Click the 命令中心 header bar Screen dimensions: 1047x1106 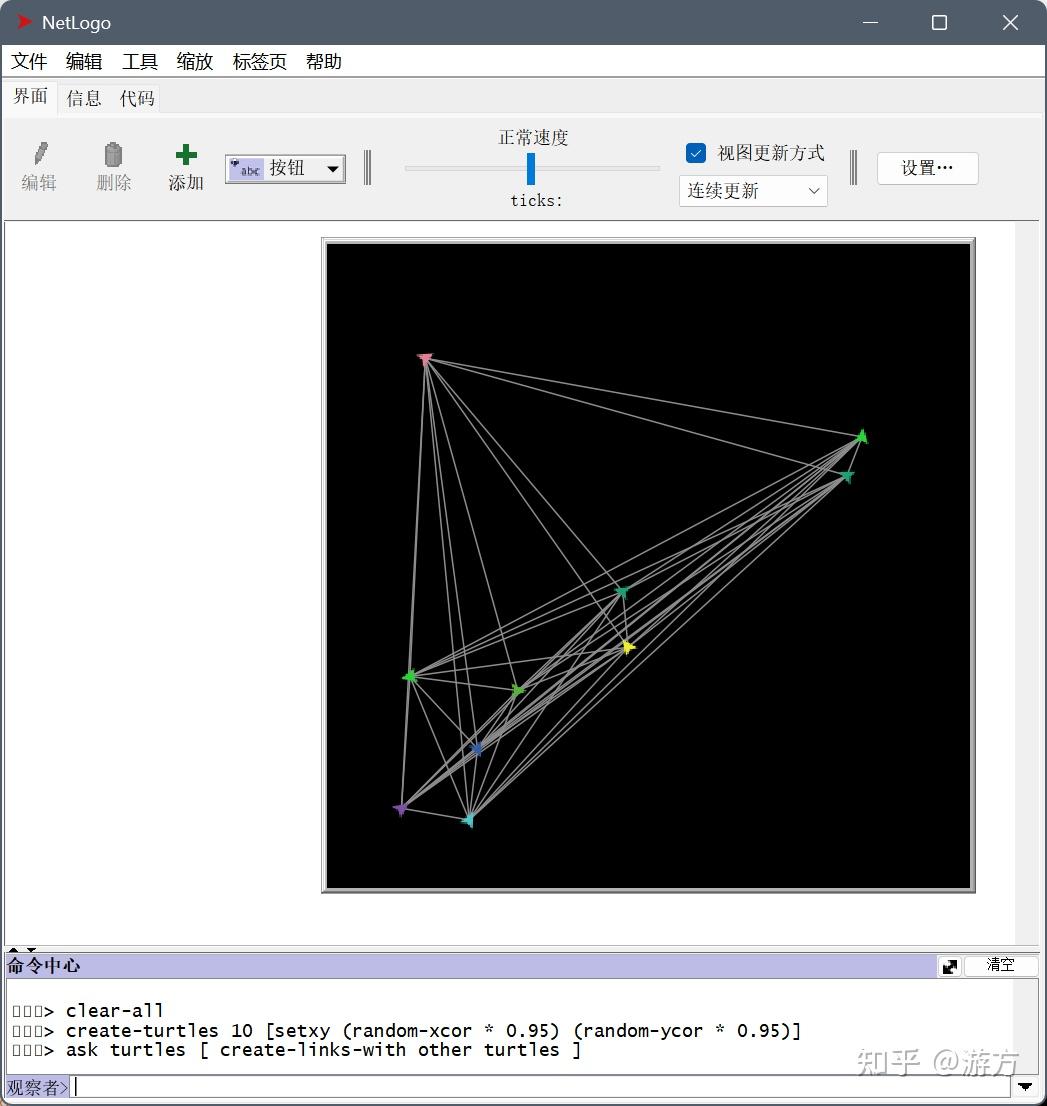[x=471, y=966]
